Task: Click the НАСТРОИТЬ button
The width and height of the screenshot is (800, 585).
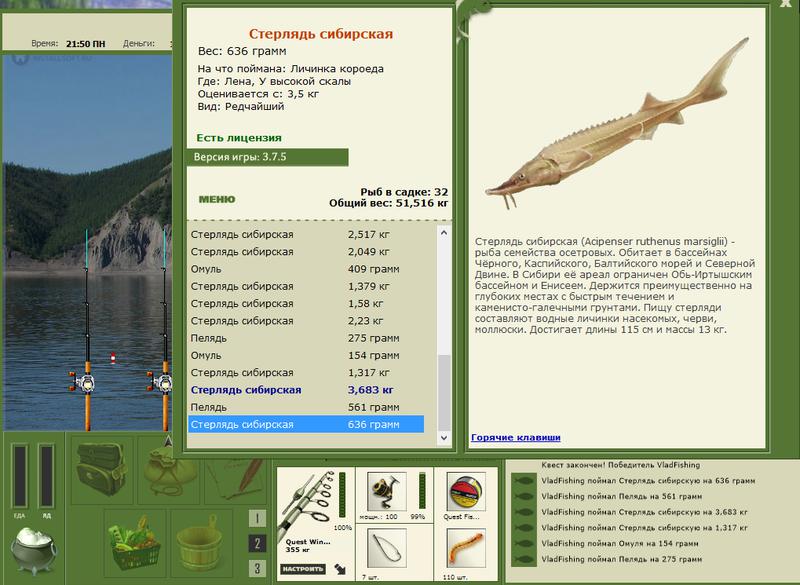Action: point(302,569)
